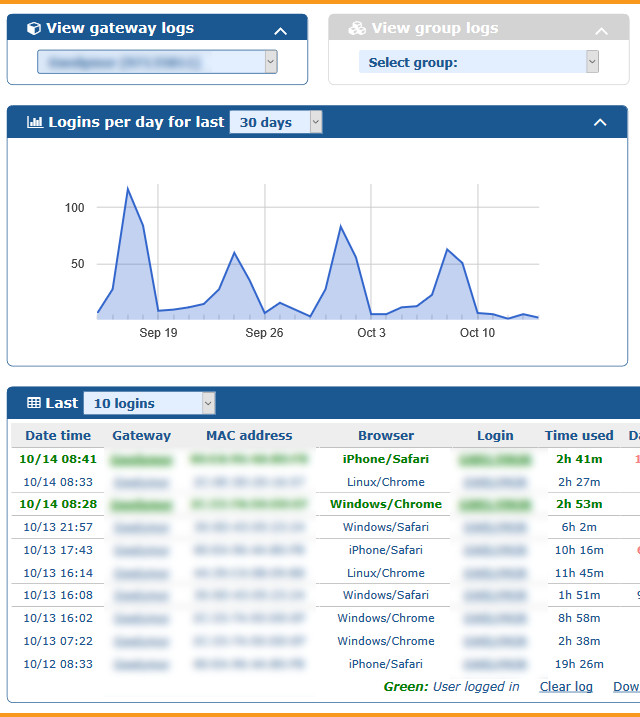
Task: Collapse the Logins per day chart panel
Action: pos(600,122)
